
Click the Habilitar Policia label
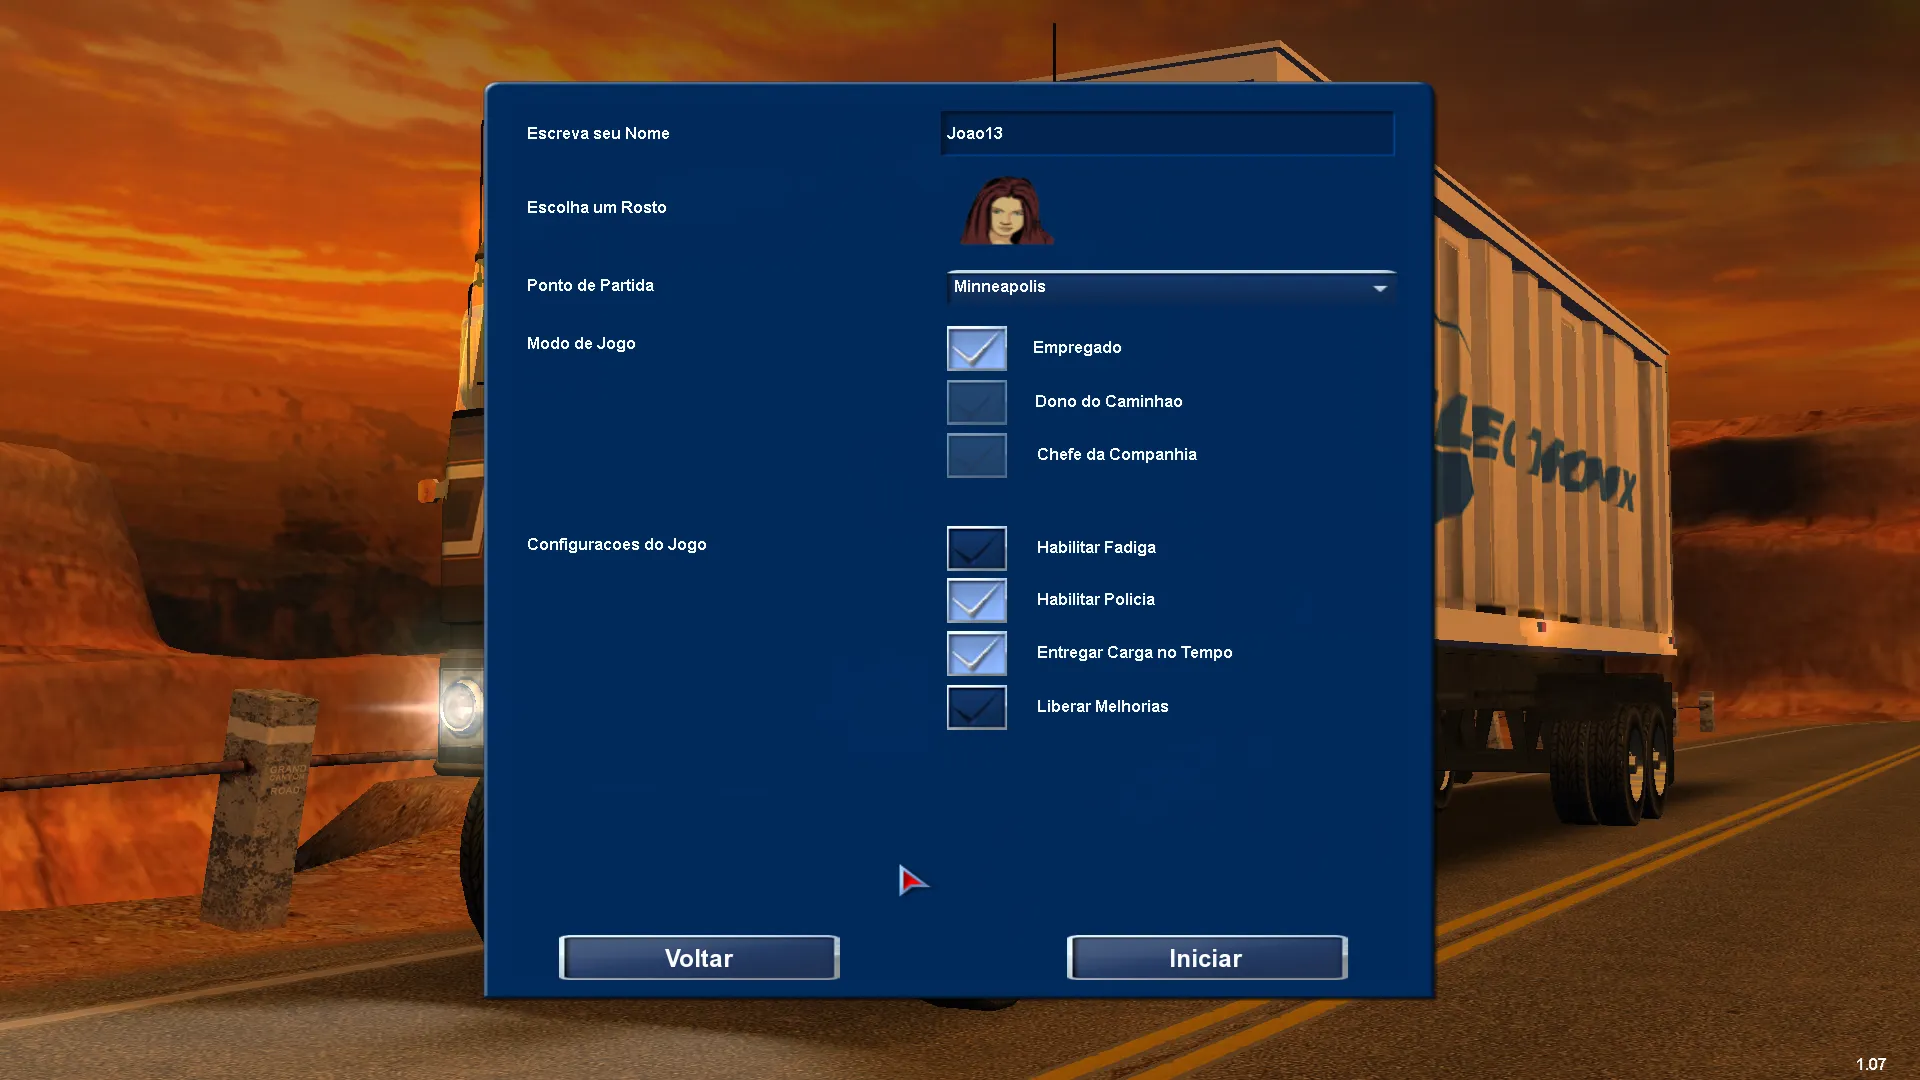(1095, 599)
